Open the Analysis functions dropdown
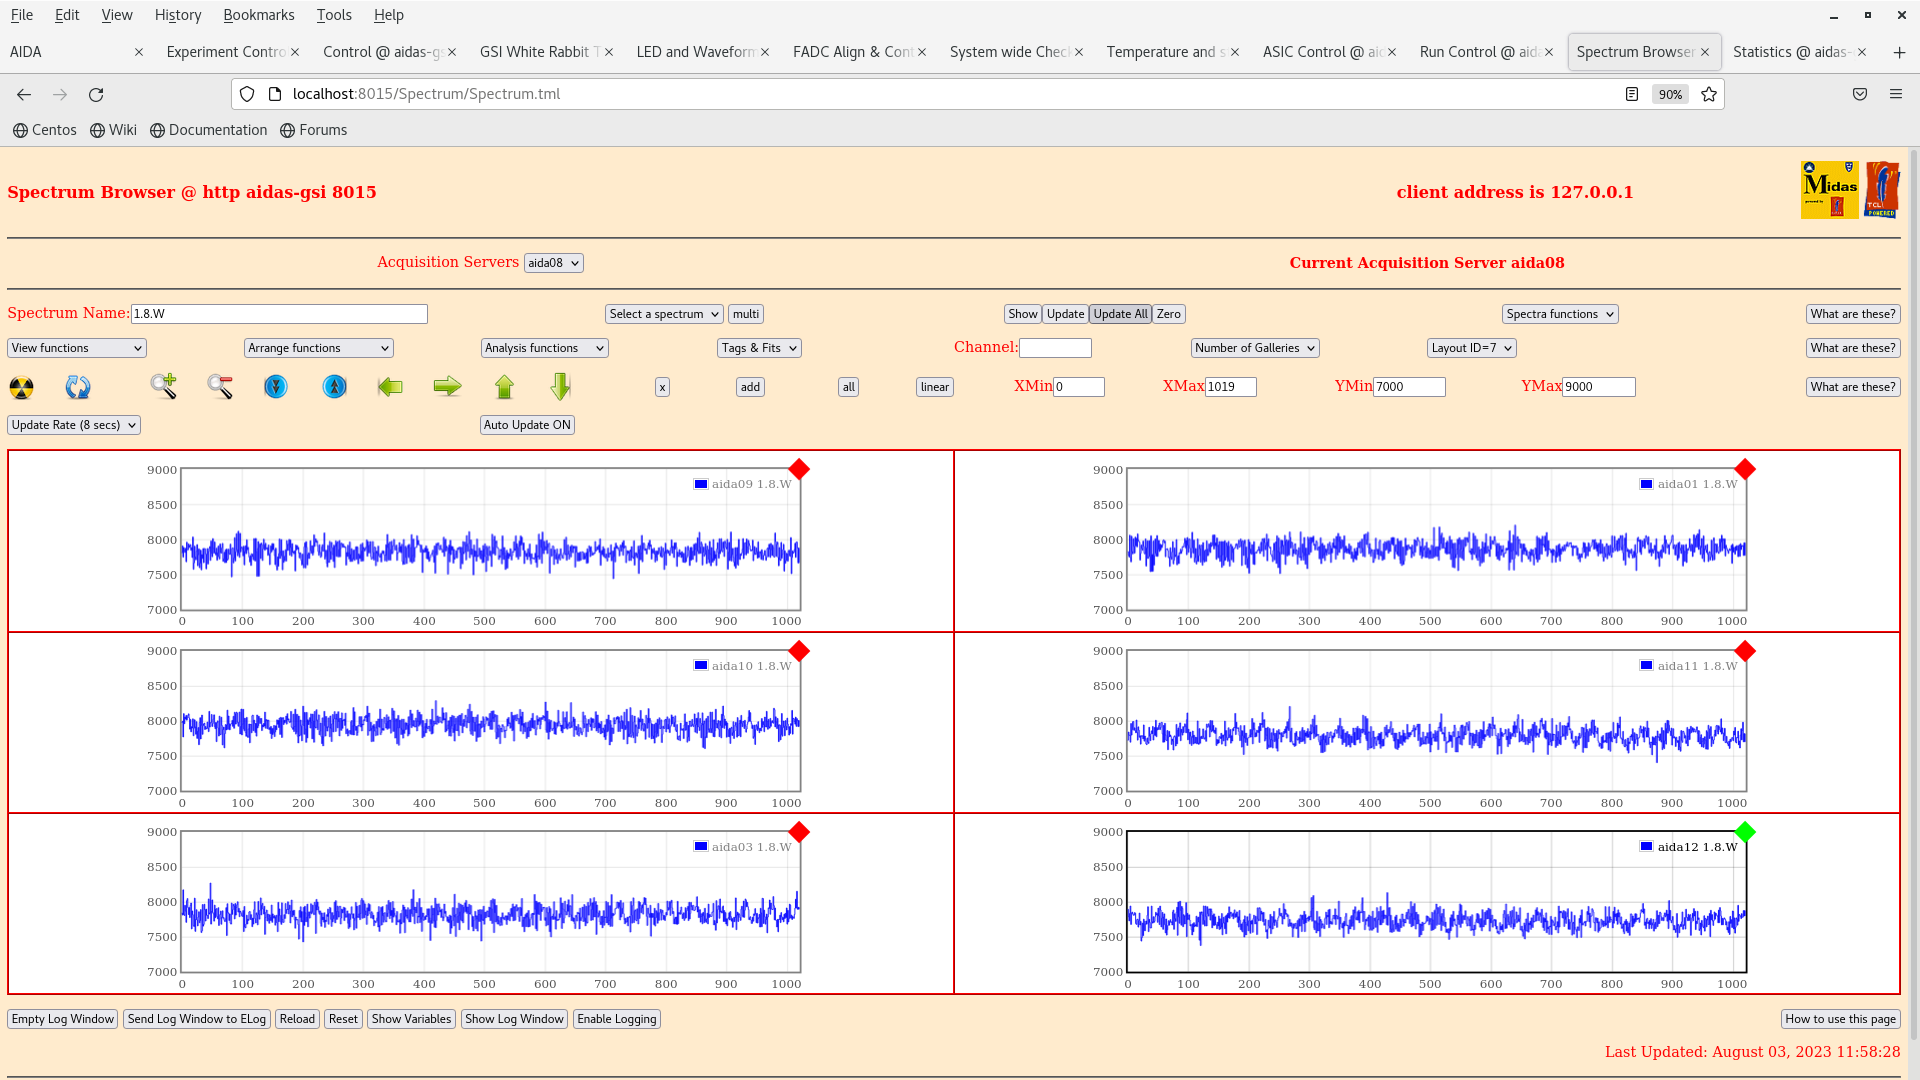 coord(544,348)
